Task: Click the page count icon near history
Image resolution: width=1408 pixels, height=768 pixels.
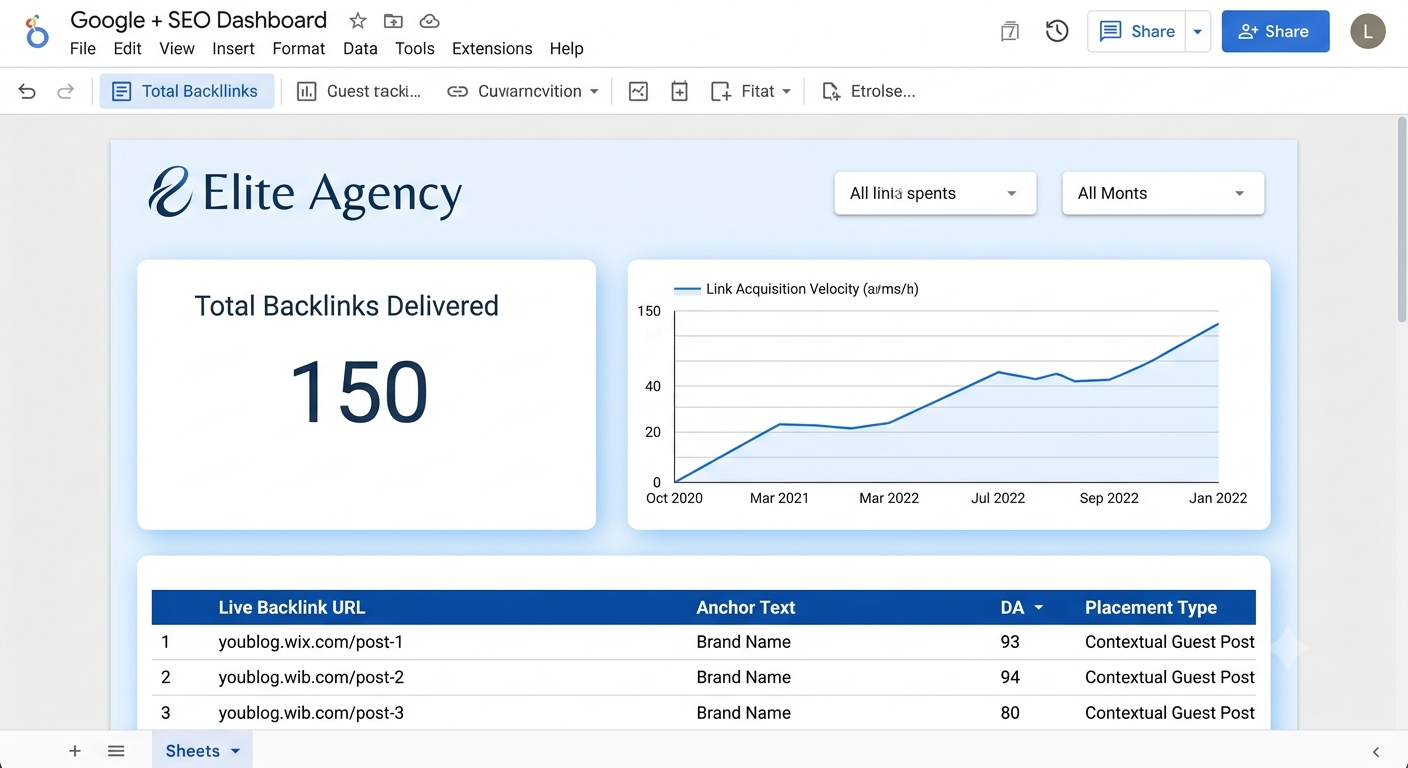Action: coord(1010,32)
